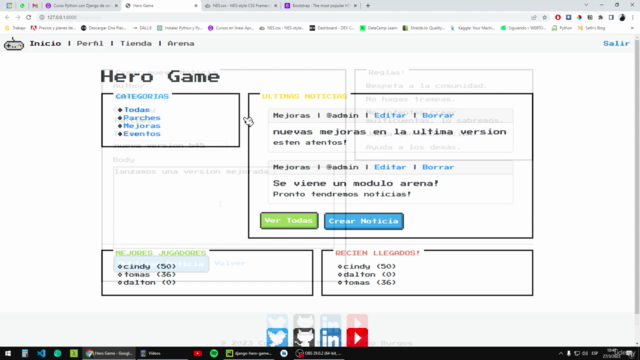Switch to the pinned Gmail tab
This screenshot has height=360, width=640.
[35, 6]
